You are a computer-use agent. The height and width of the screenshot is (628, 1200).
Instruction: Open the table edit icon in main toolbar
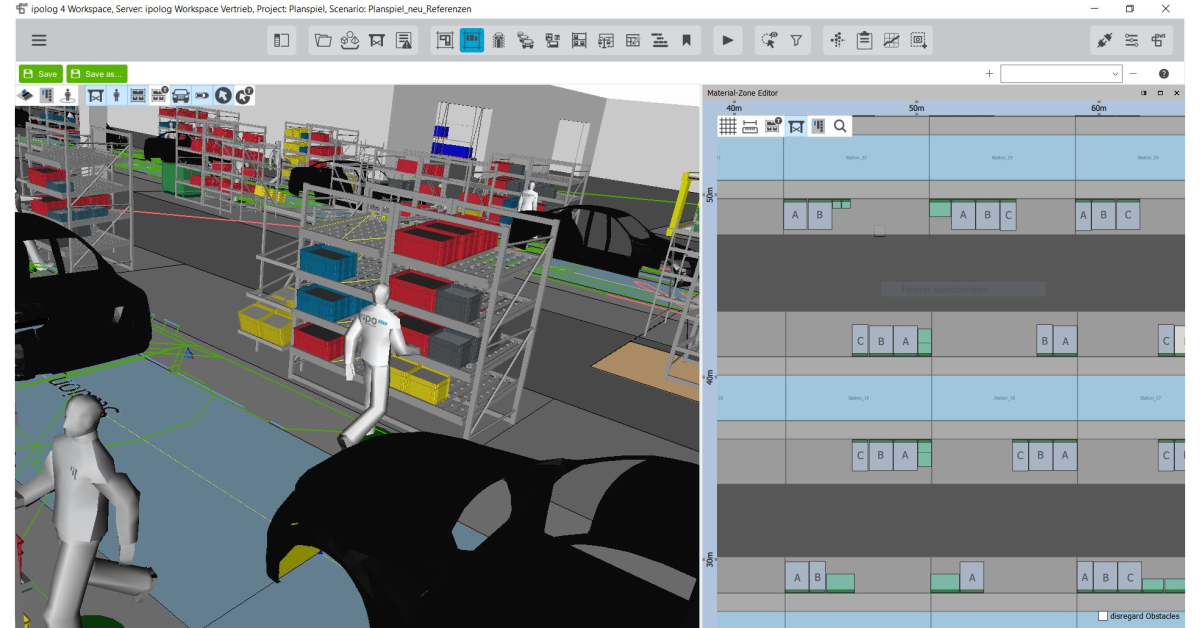(633, 41)
